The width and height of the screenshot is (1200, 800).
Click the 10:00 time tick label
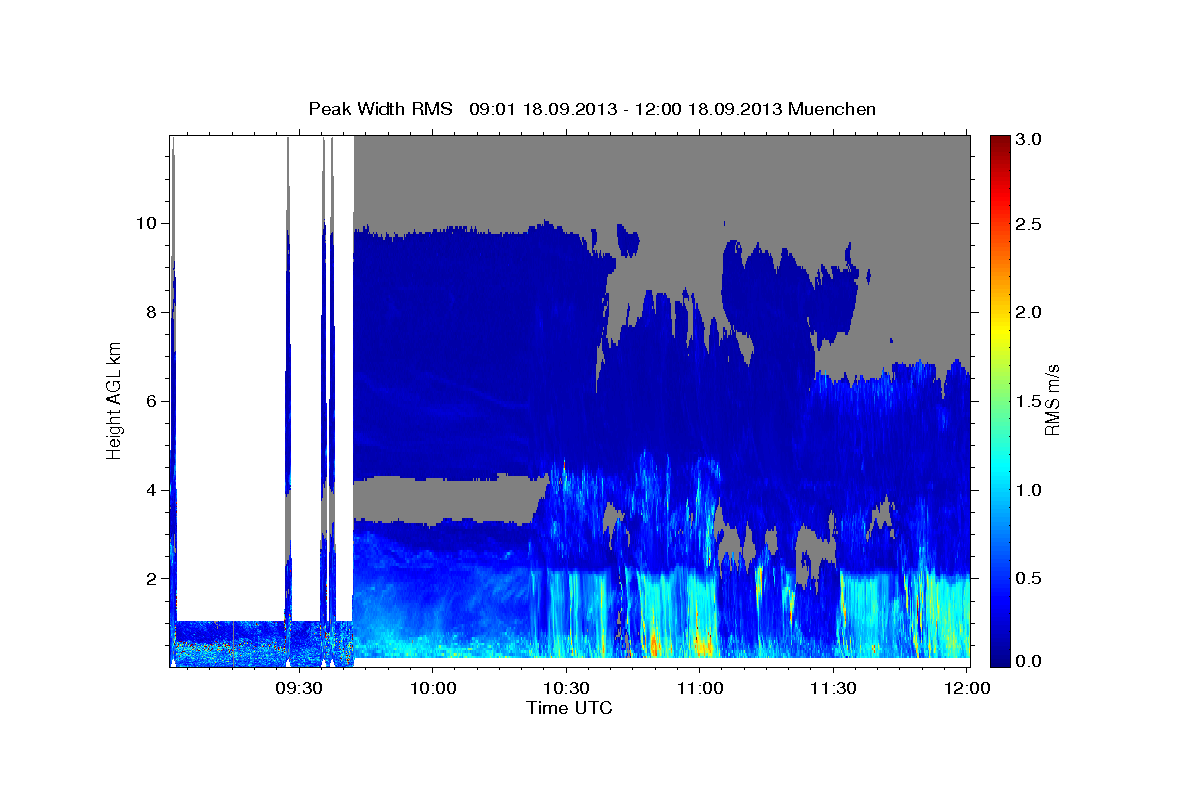(433, 688)
